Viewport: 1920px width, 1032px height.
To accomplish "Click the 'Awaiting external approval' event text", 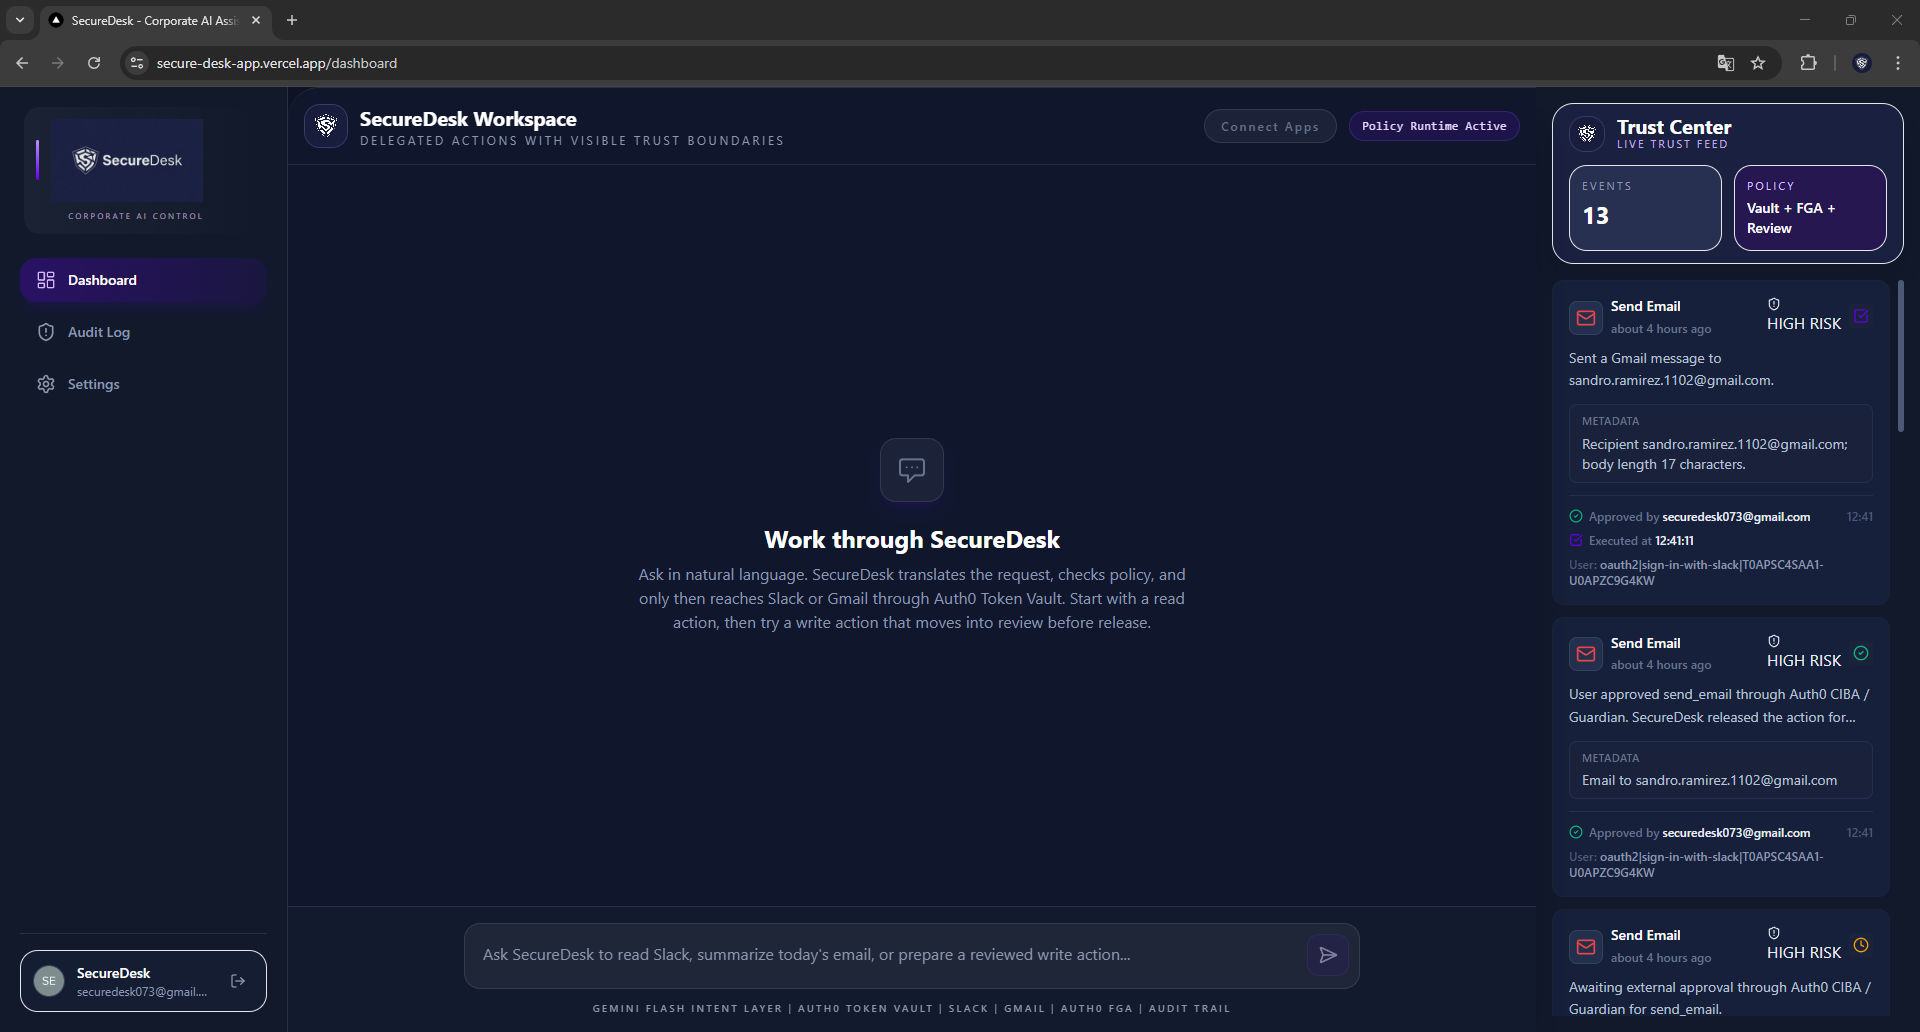I will coord(1719,998).
